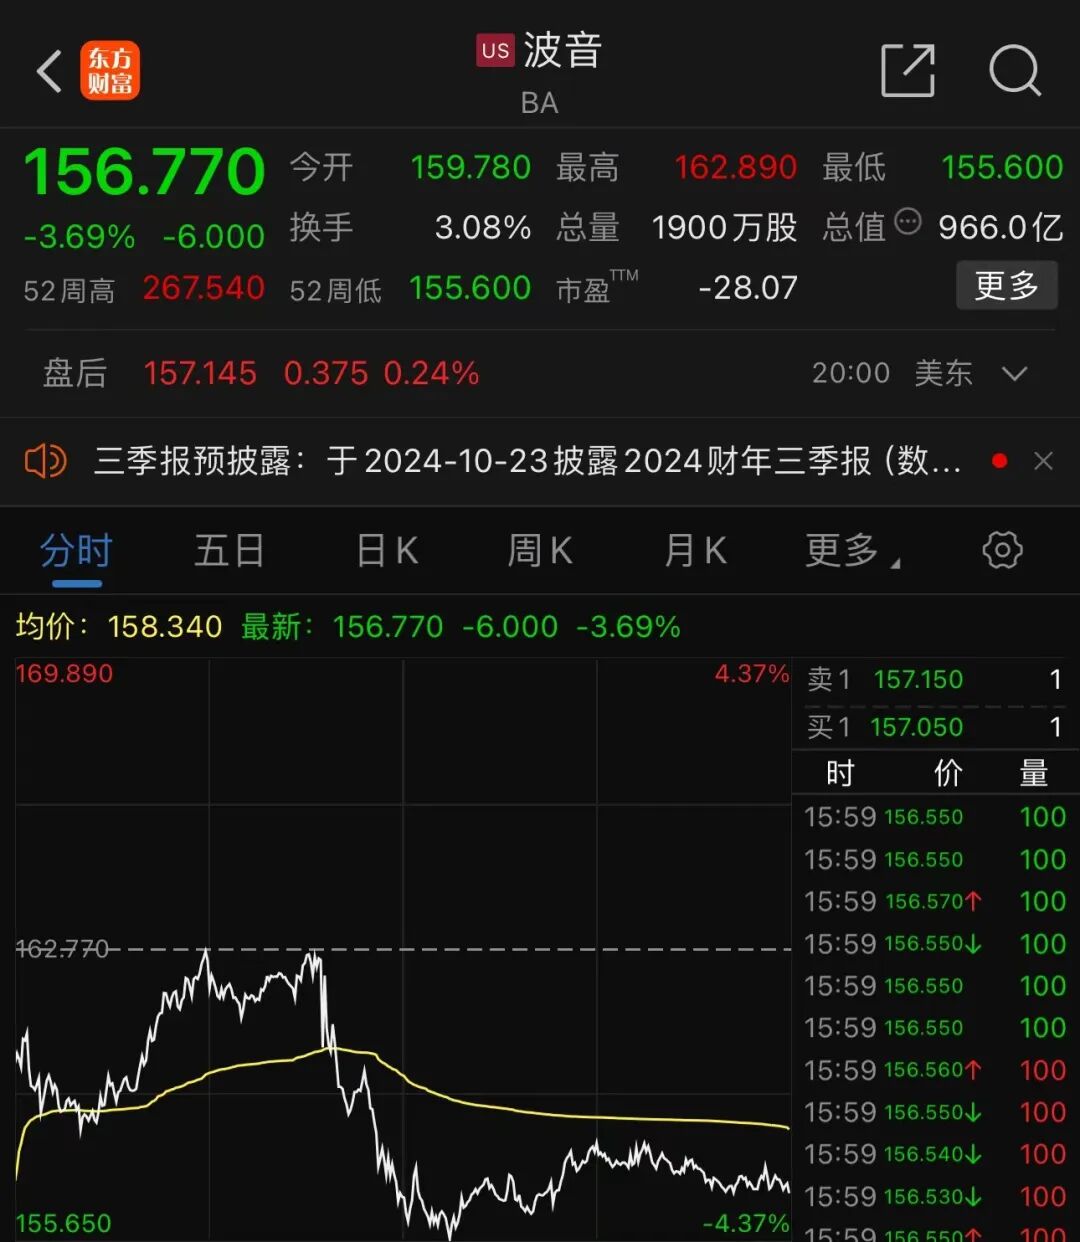
Task: Tap the 今开 value 159.780
Action: coord(471,167)
